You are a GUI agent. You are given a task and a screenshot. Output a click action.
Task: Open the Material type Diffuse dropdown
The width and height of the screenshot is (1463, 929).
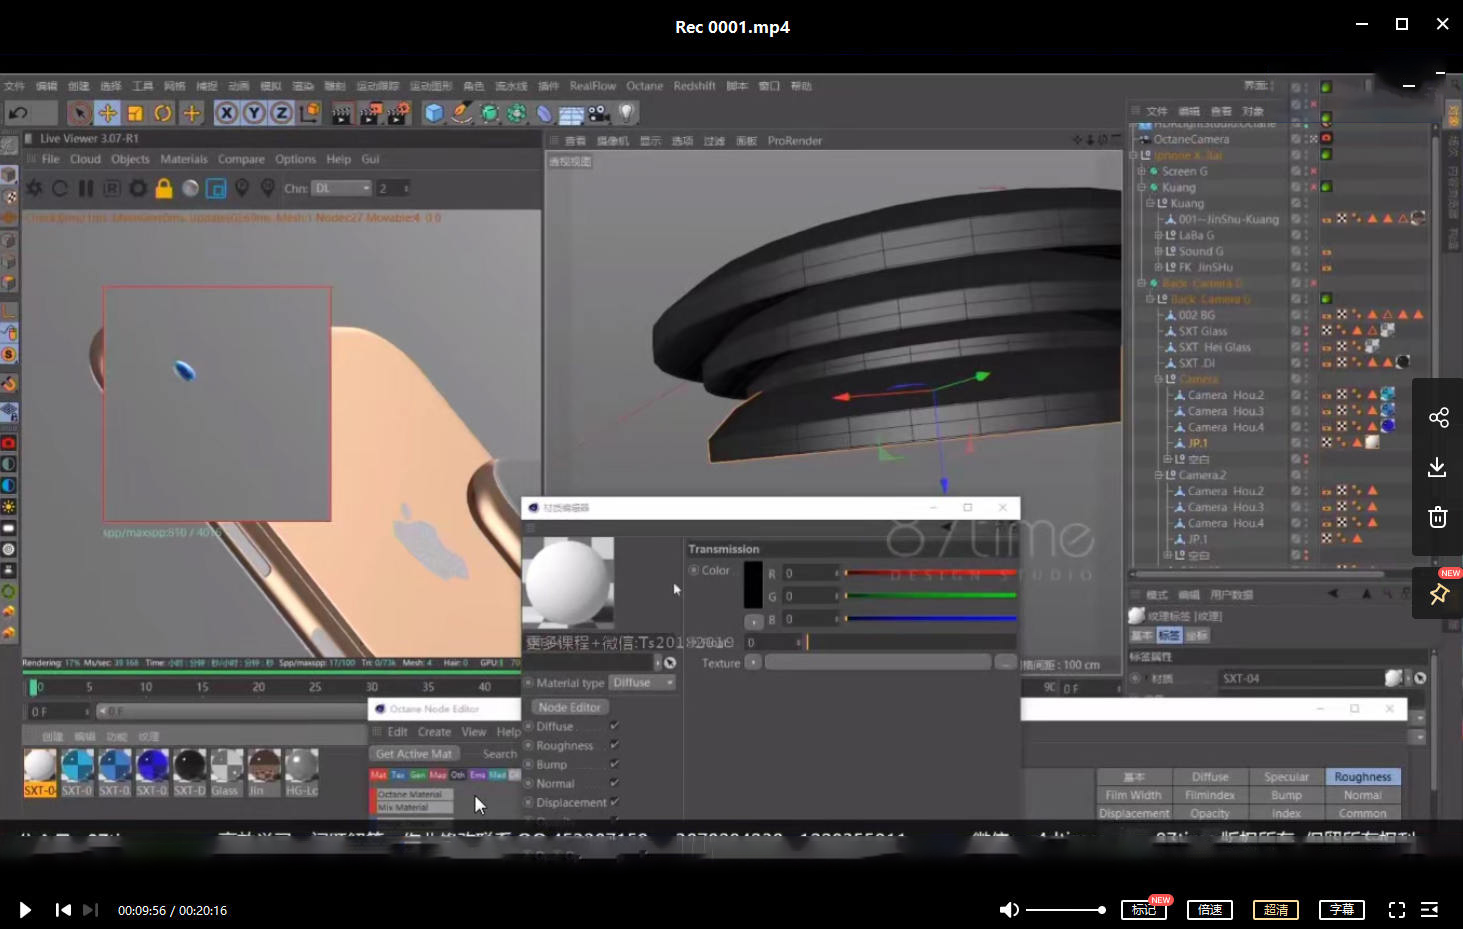tap(643, 682)
